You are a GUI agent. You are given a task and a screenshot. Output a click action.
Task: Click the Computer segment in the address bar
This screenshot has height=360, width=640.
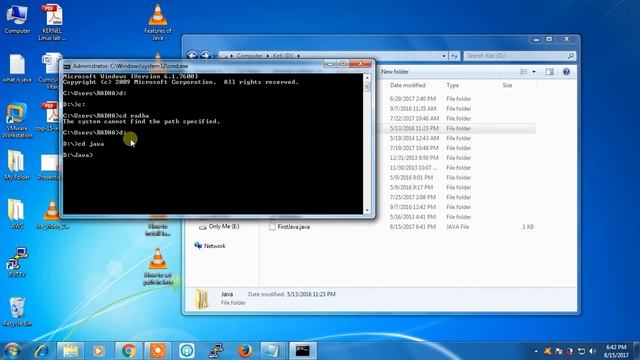click(249, 56)
